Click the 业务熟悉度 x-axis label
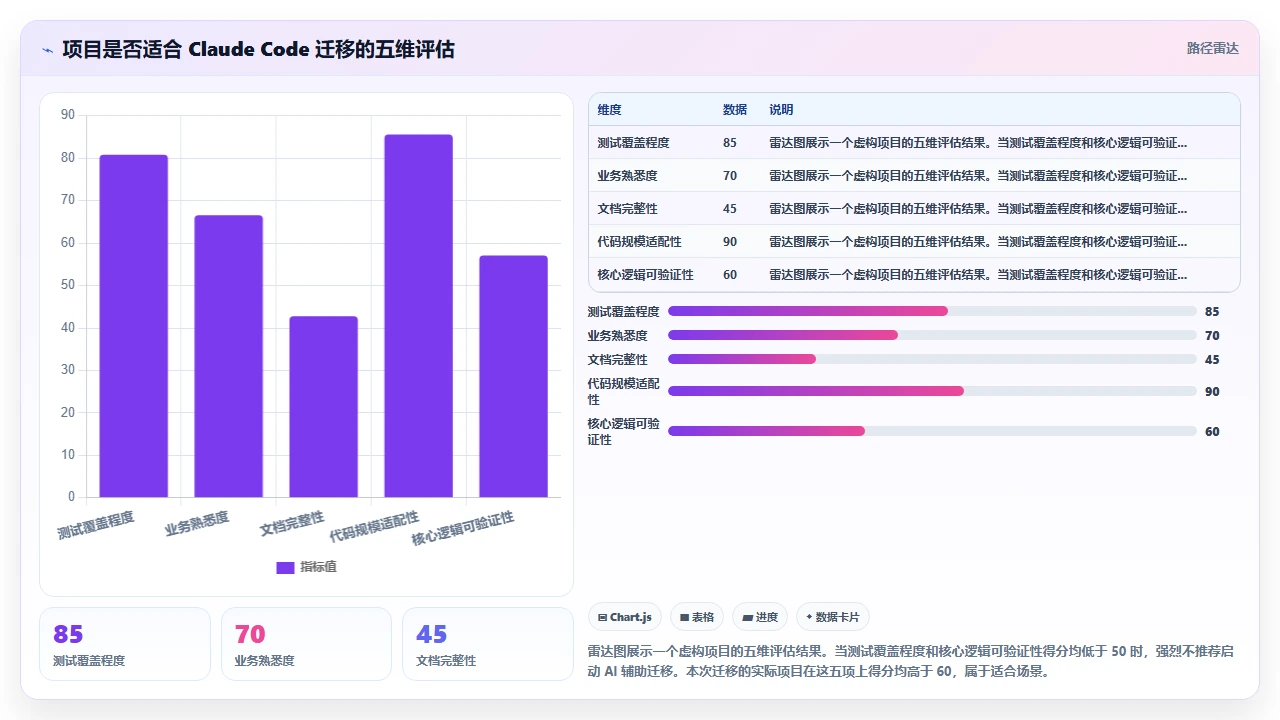 coord(197,523)
